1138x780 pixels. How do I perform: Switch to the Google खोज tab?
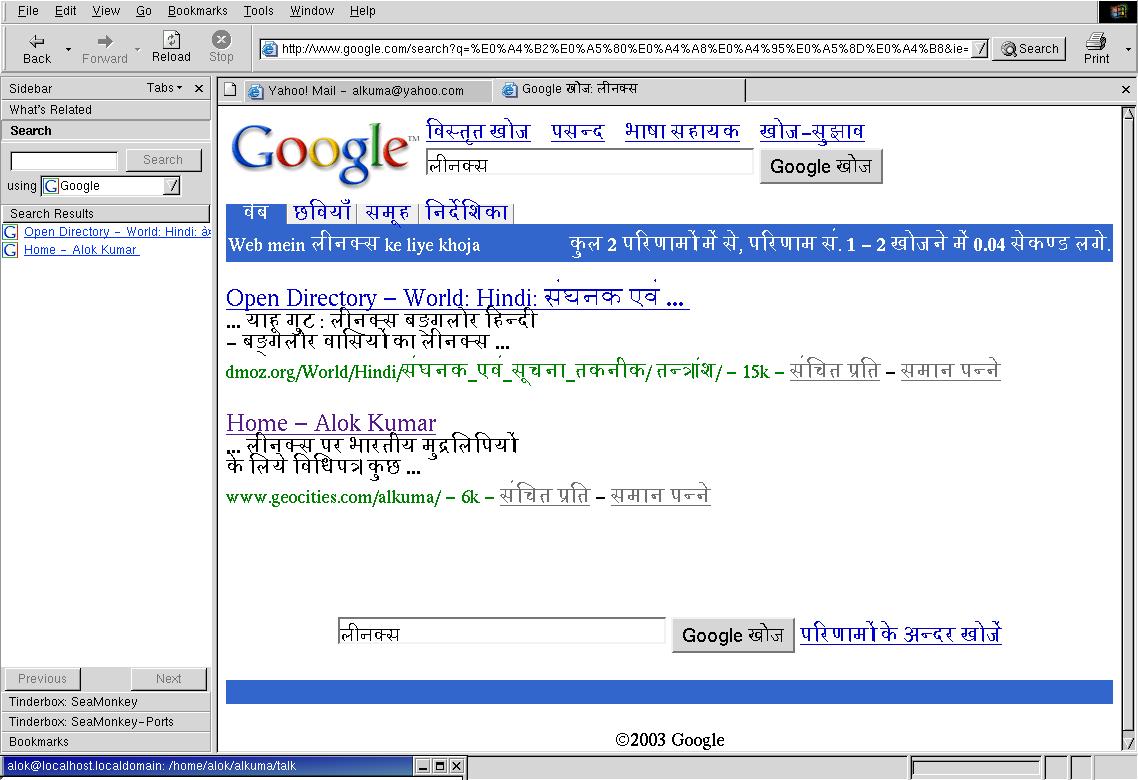click(620, 89)
